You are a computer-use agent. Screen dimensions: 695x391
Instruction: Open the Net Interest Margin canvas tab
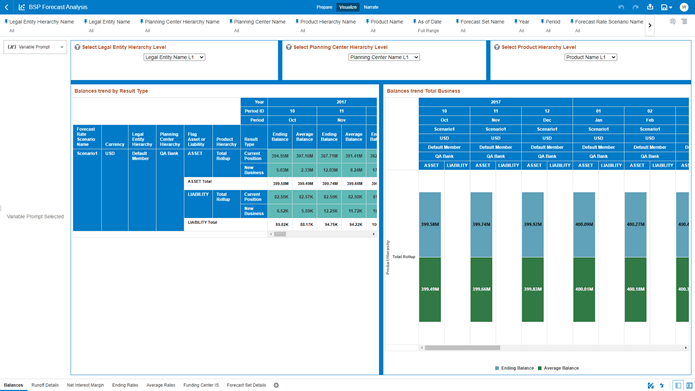tap(85, 385)
